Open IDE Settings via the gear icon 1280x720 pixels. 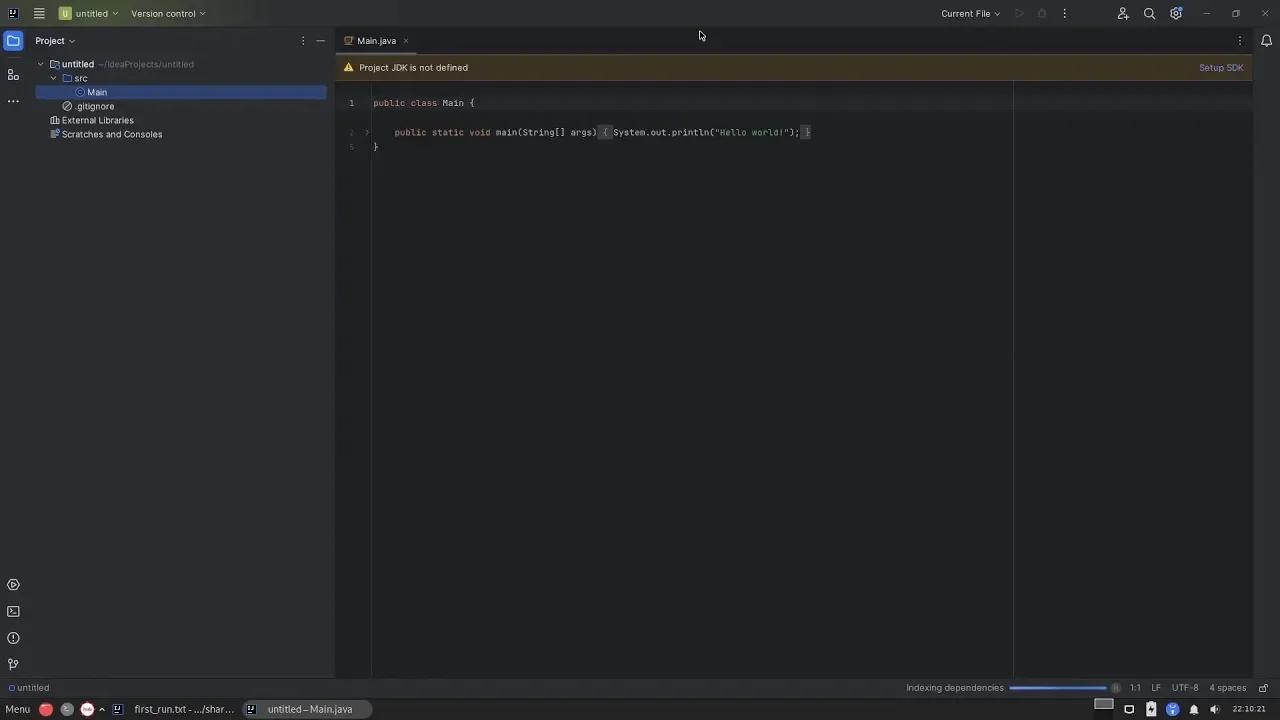(1175, 13)
